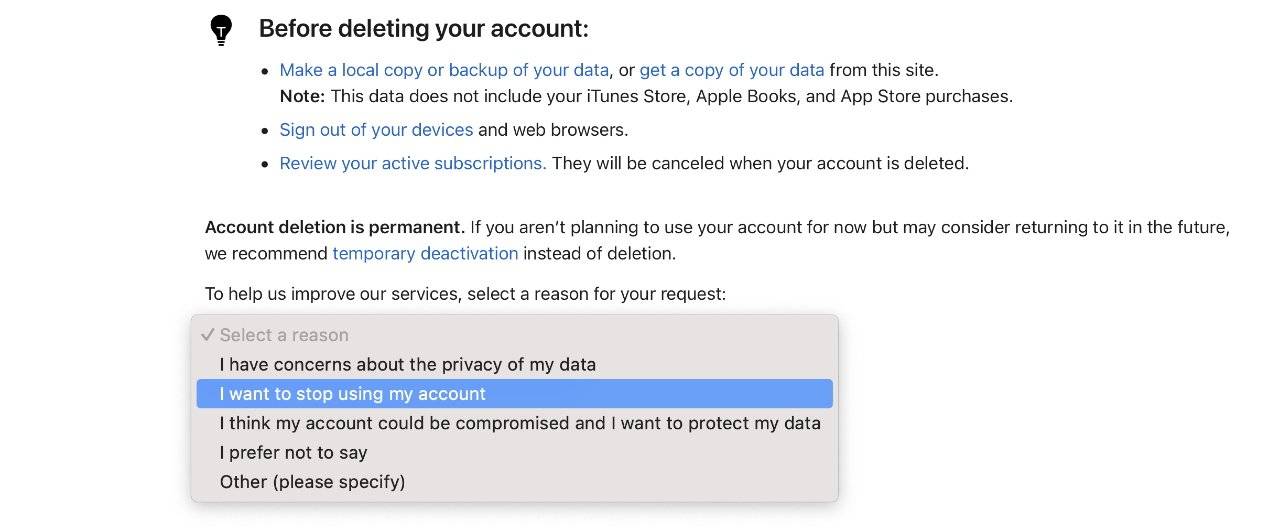Open the local copy or backup link
This screenshot has height=531, width=1280.
[444, 70]
